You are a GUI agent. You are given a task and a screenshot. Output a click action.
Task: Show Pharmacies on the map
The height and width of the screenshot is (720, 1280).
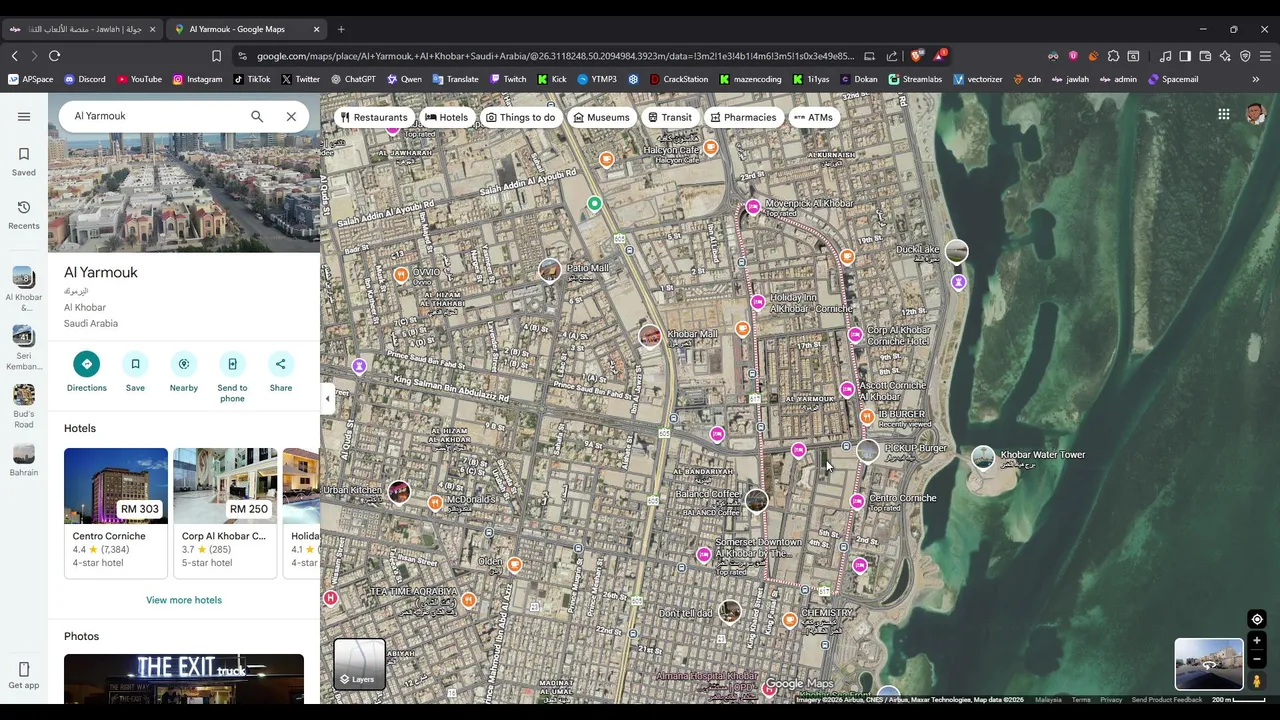pyautogui.click(x=743, y=117)
